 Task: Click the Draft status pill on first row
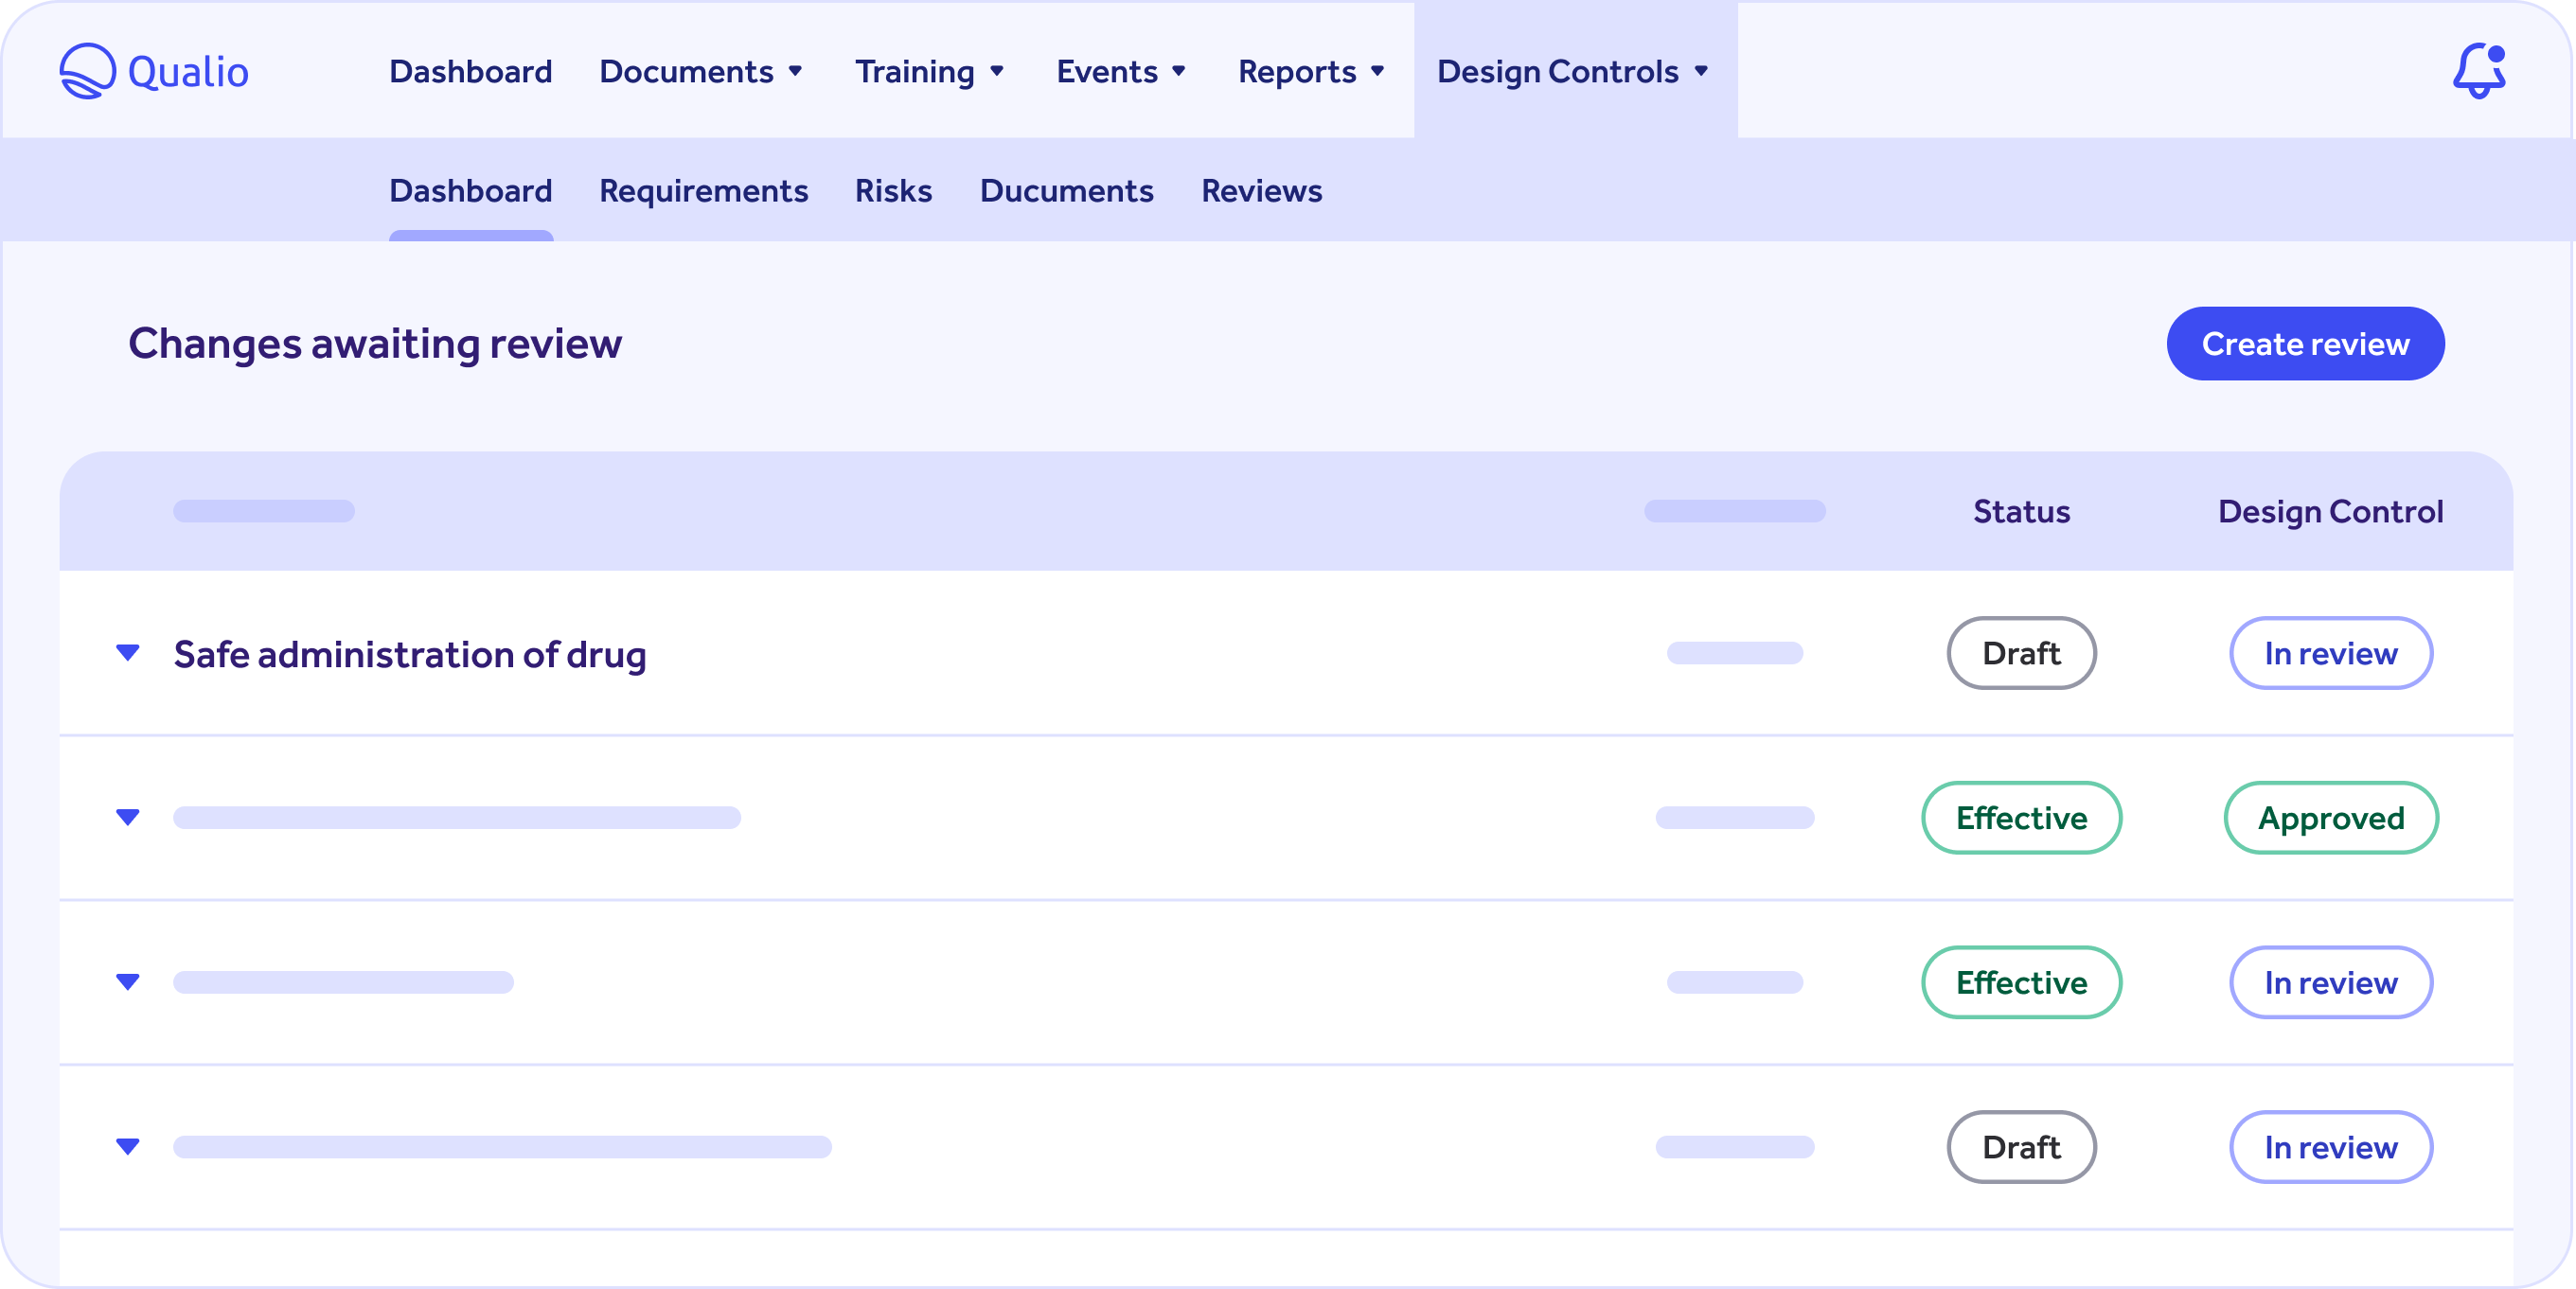point(2021,653)
